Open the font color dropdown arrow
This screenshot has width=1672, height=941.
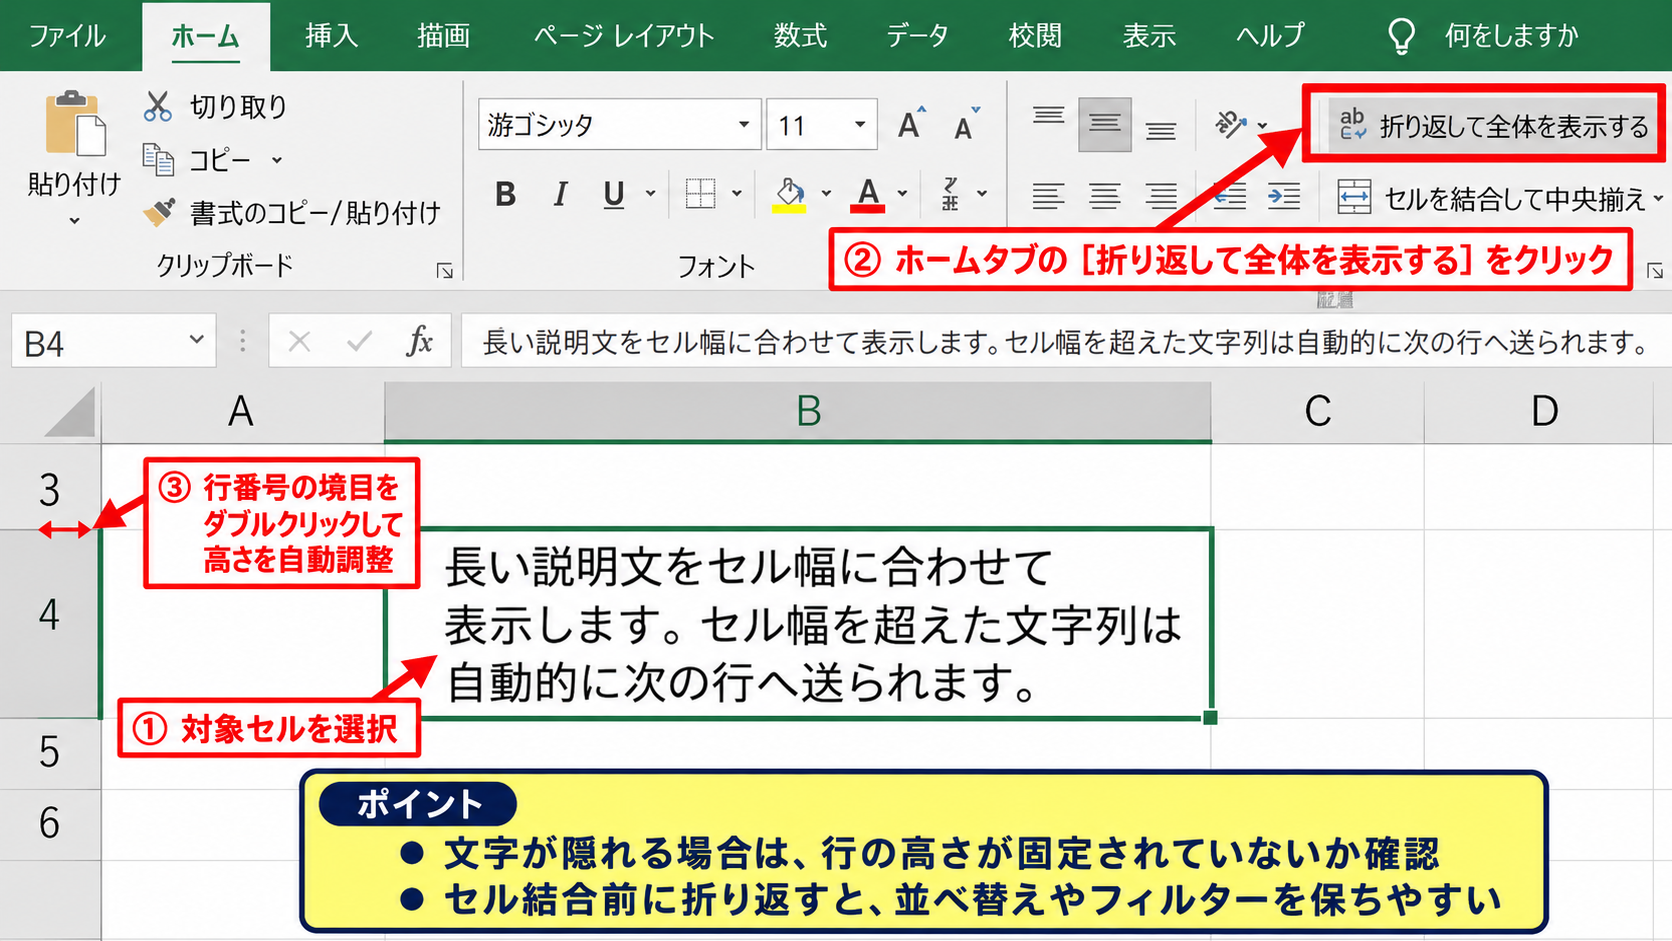click(x=902, y=194)
